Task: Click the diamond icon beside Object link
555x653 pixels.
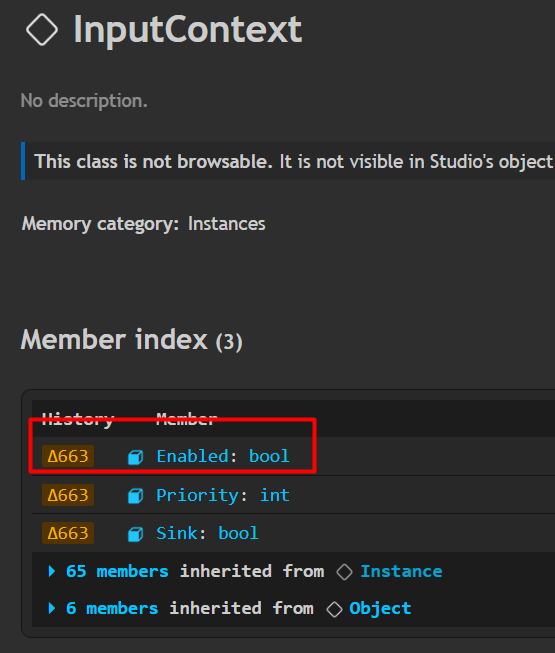Action: [x=334, y=609]
